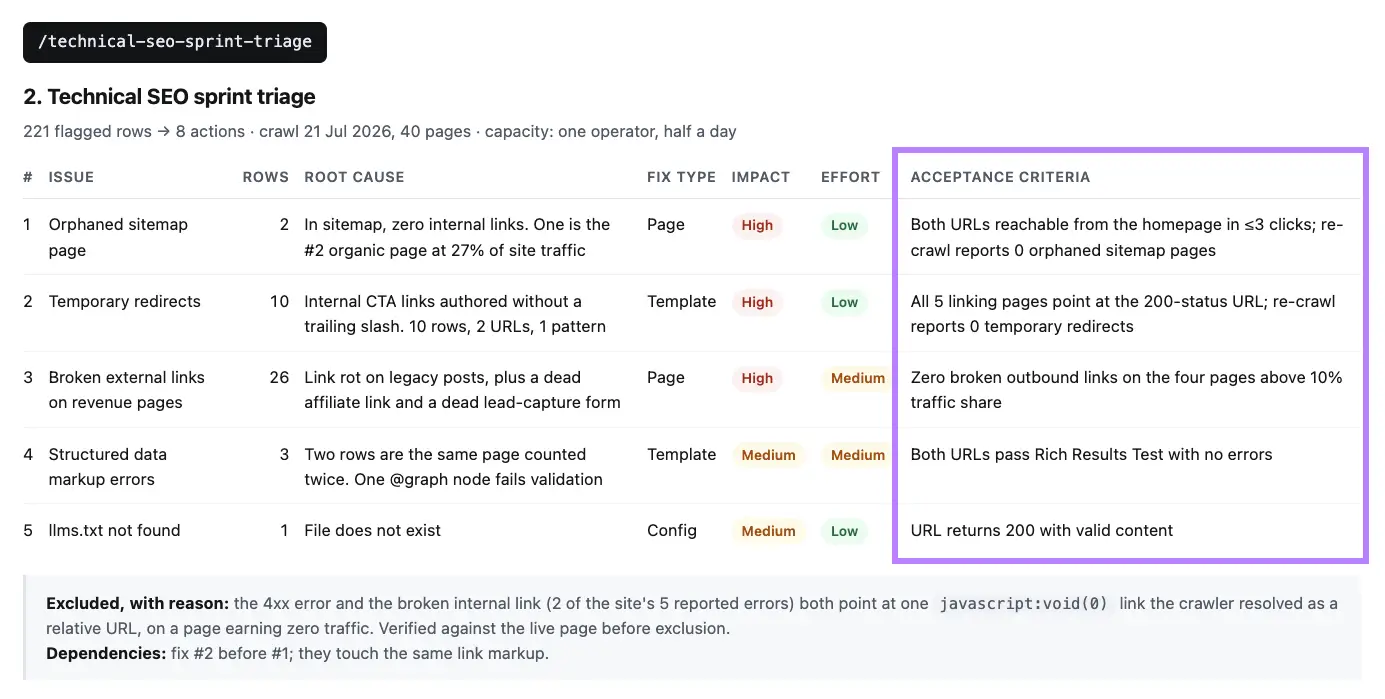Image resolution: width=1385 pixels, height=699 pixels.
Task: Click the ROWS column header
Action: pyautogui.click(x=266, y=177)
